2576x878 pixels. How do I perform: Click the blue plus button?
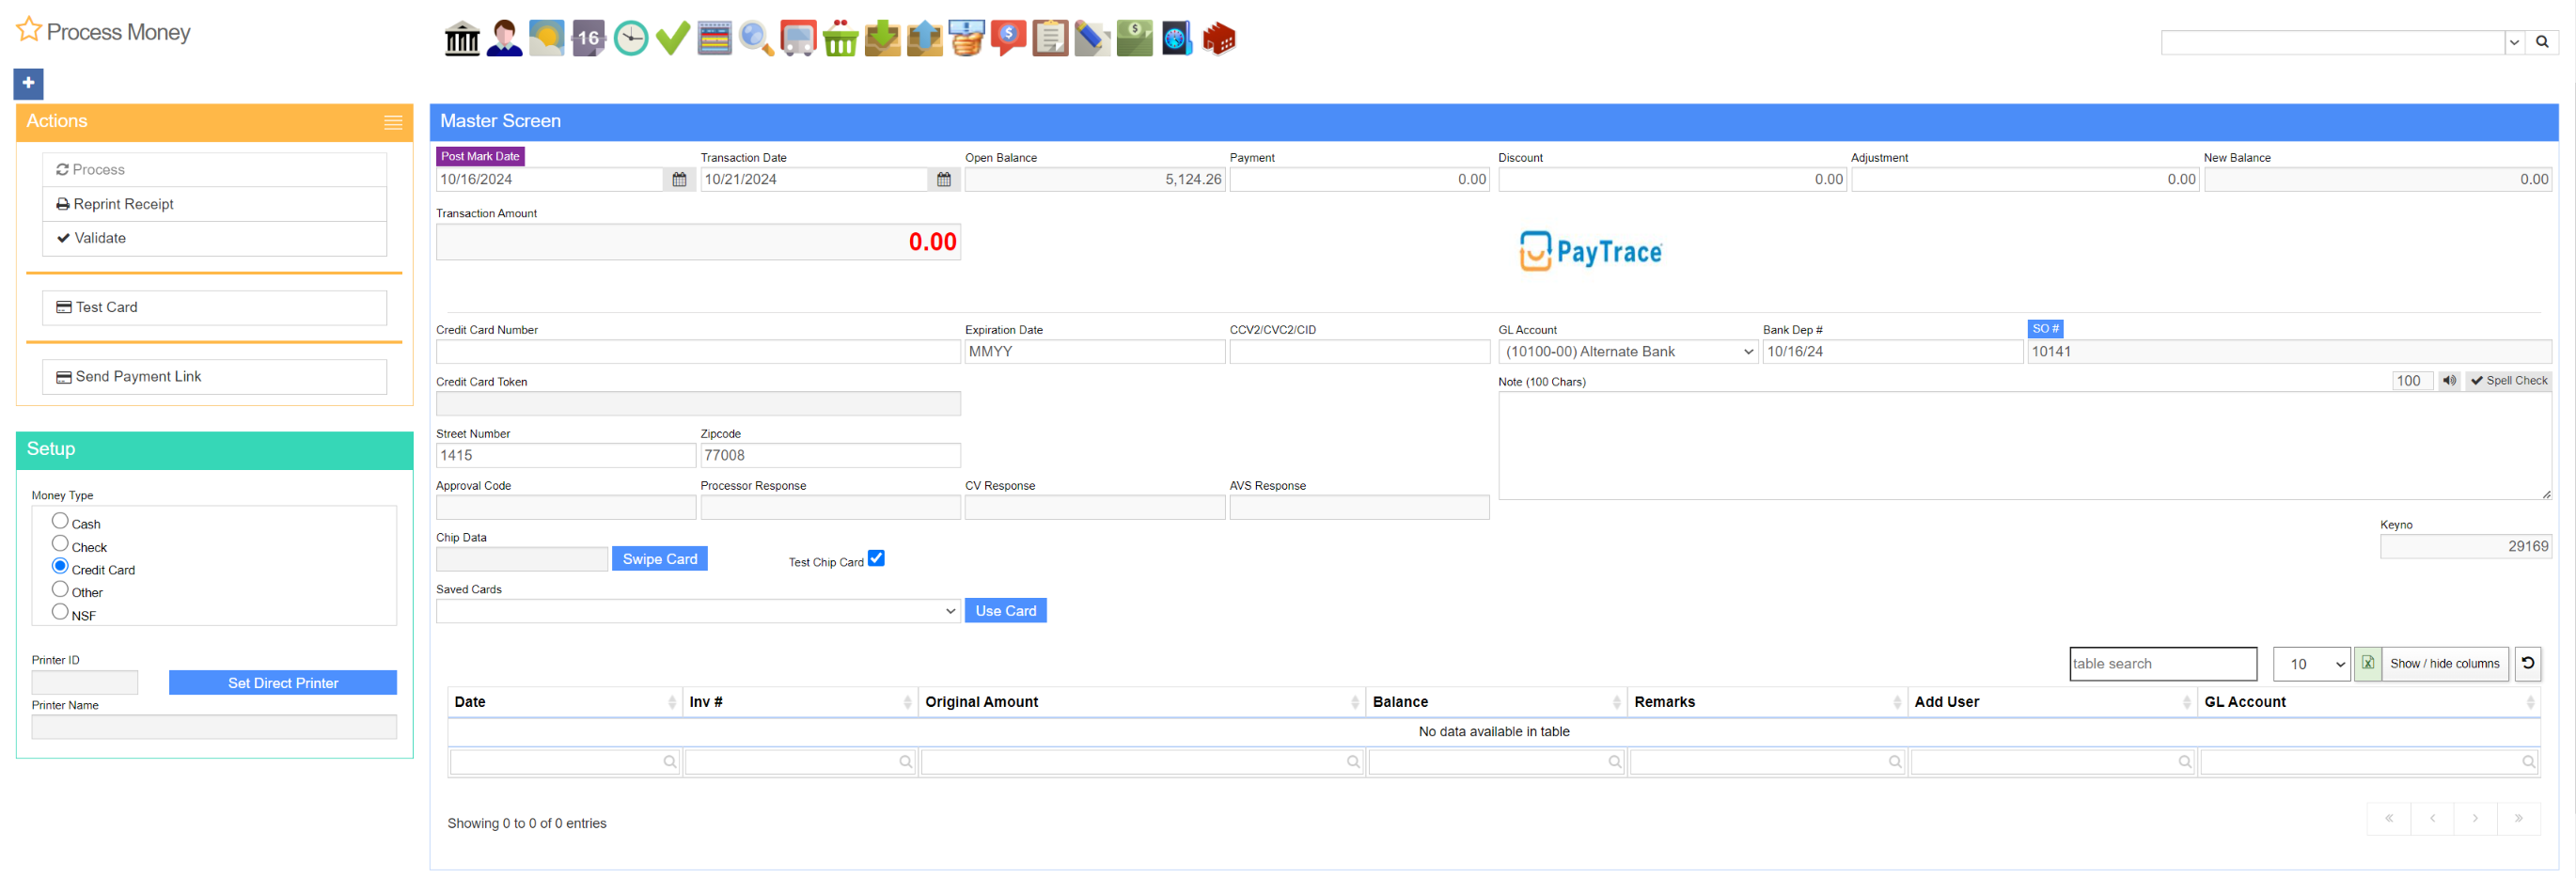[28, 83]
